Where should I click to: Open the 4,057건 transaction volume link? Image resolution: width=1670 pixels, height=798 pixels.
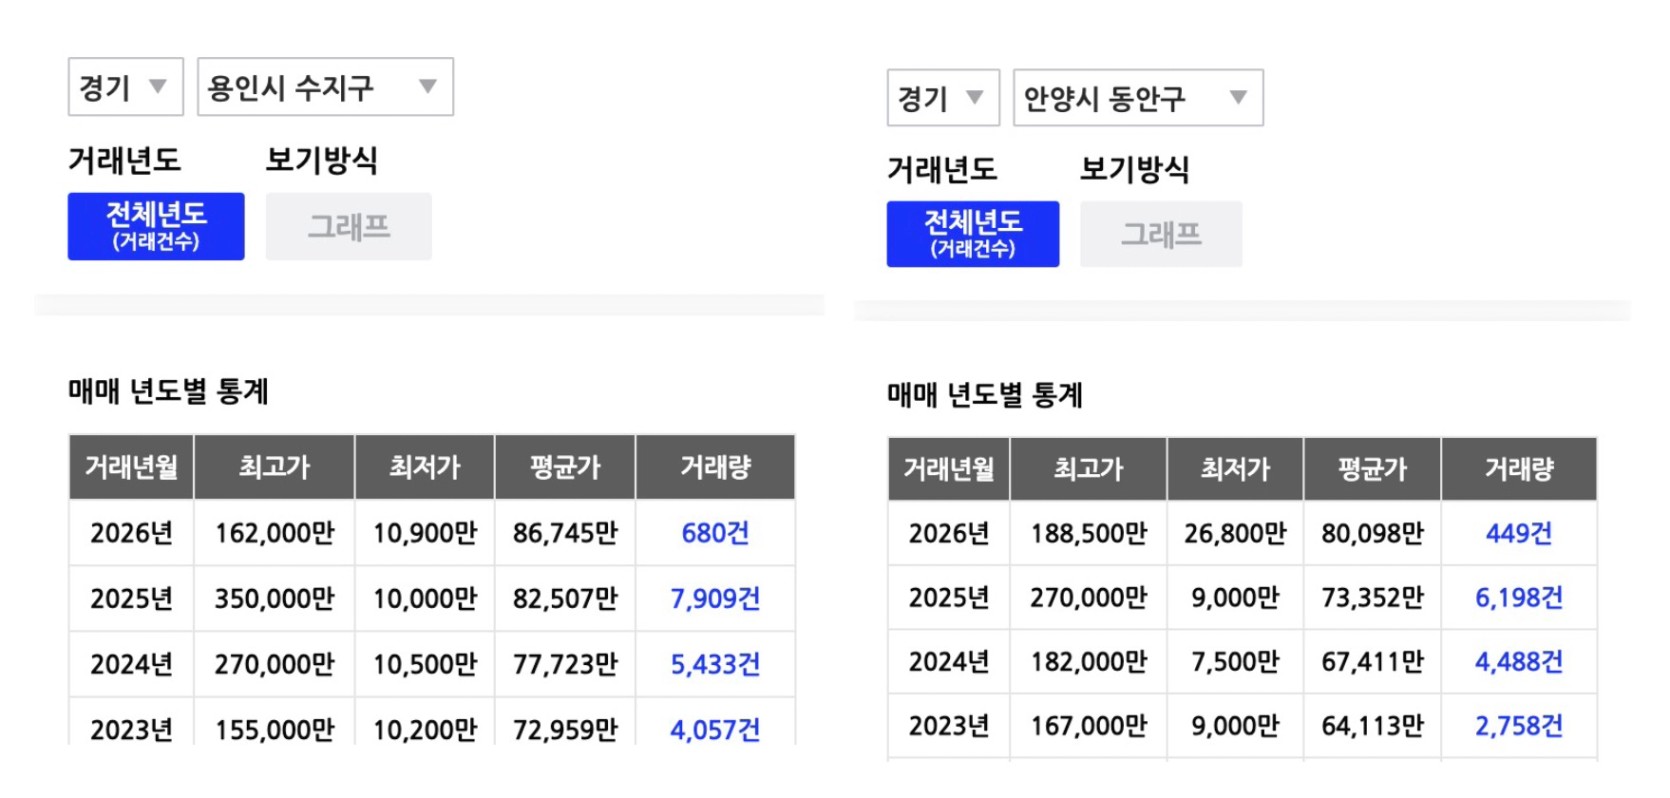tap(715, 729)
